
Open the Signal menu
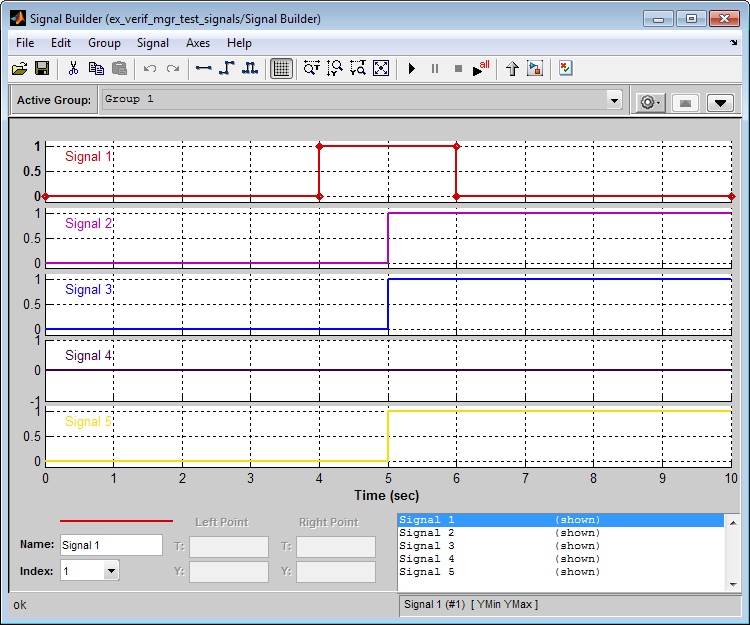[x=153, y=43]
